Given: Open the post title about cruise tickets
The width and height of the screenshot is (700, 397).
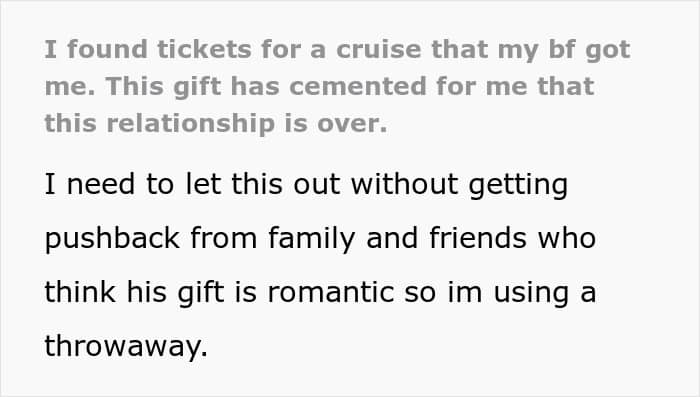Looking at the screenshot, I should [337, 86].
